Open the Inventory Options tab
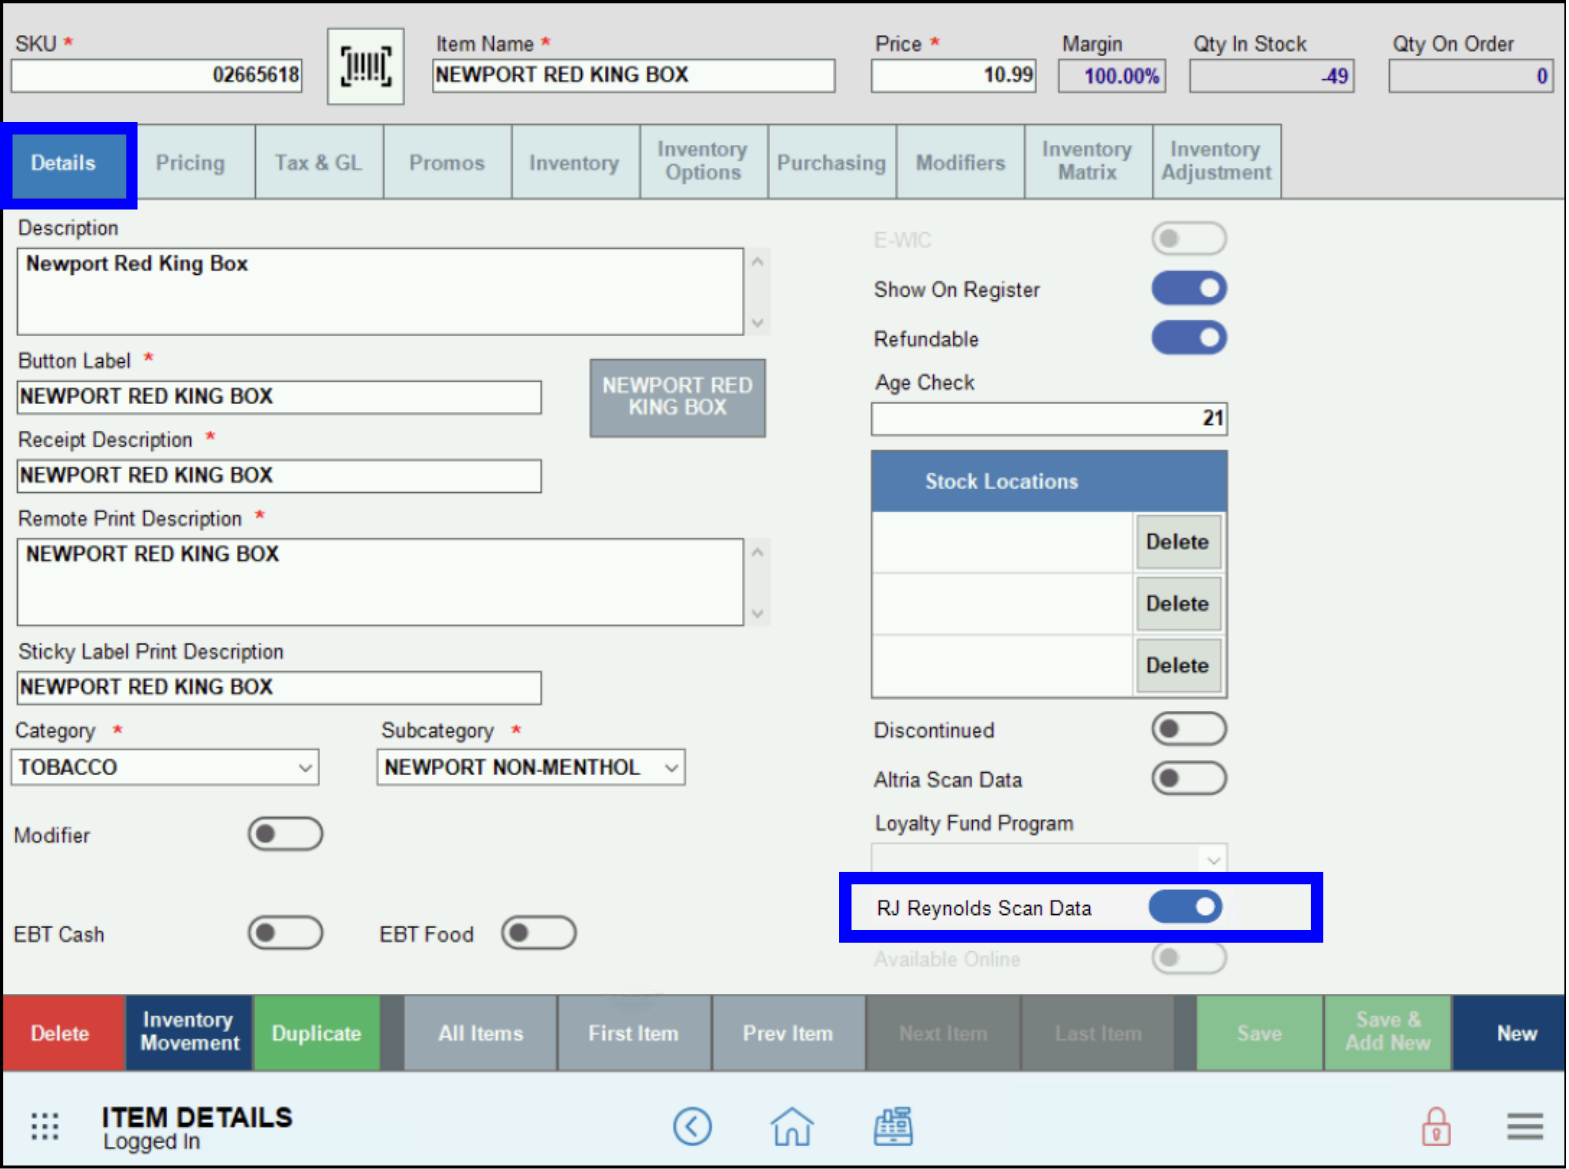The height and width of the screenshot is (1169, 1569). pos(703,161)
